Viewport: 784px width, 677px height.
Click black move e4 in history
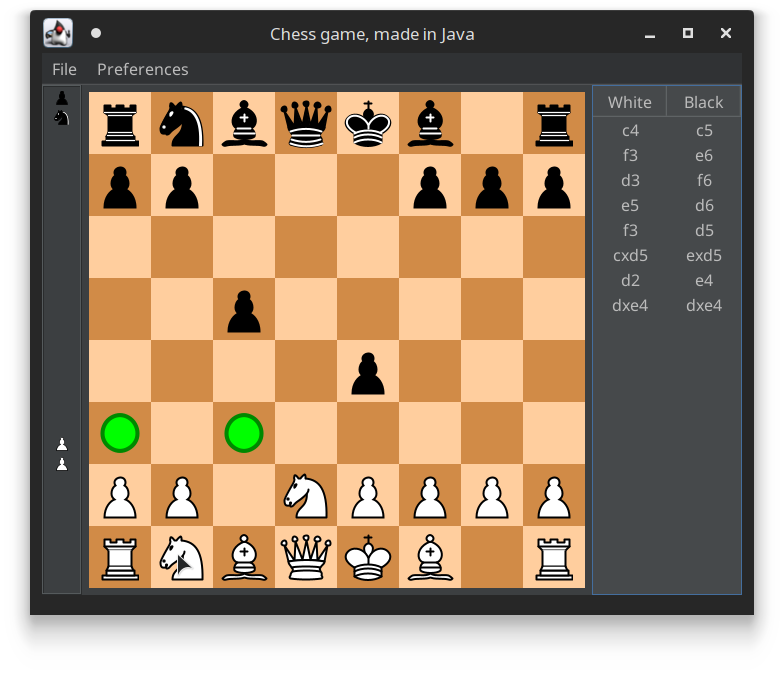[x=704, y=280]
